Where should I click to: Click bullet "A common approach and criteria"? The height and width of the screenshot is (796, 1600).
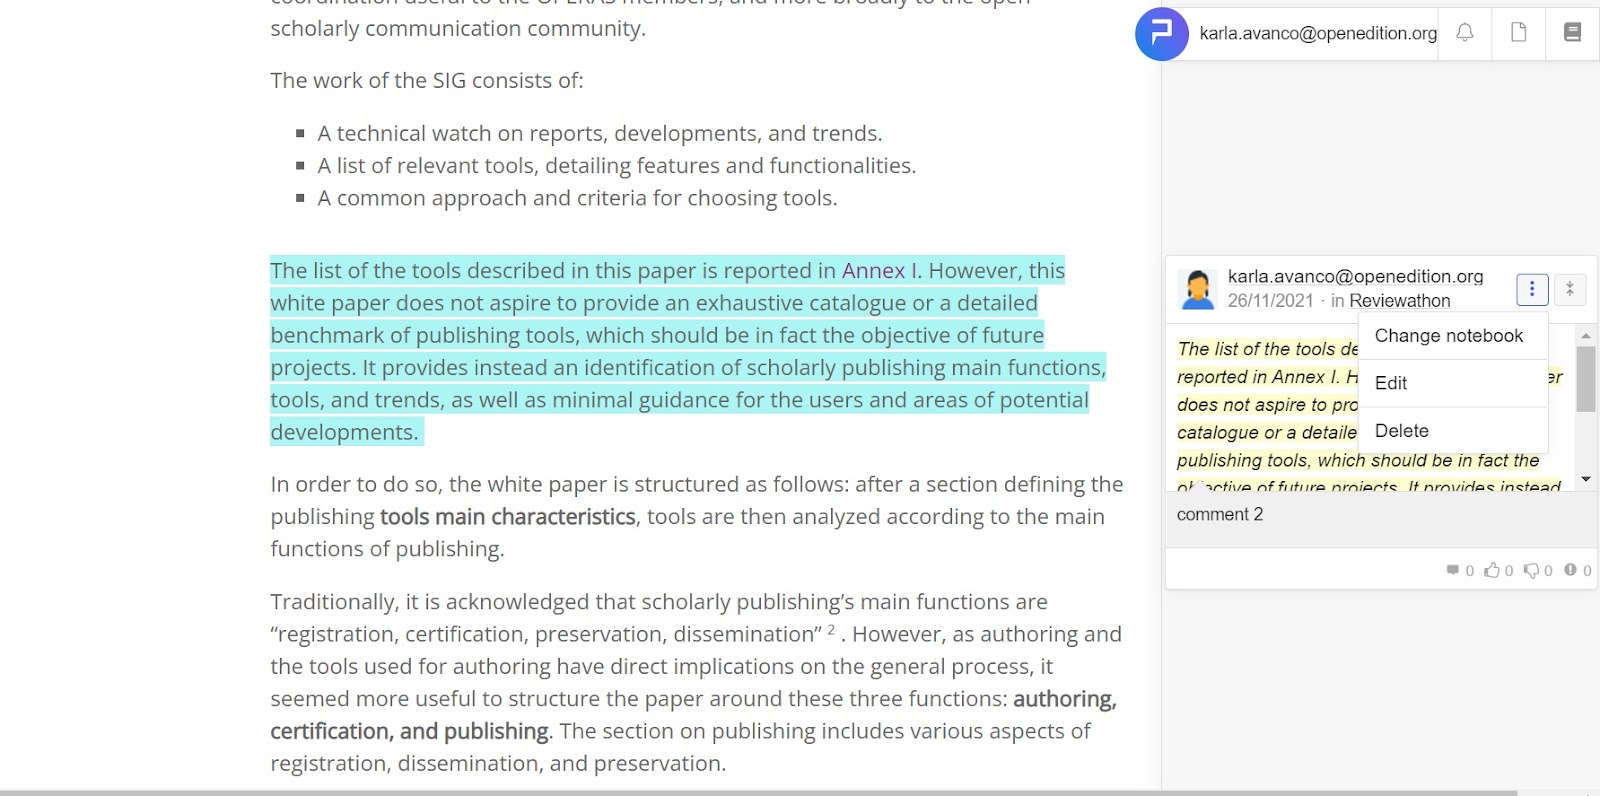577,199
